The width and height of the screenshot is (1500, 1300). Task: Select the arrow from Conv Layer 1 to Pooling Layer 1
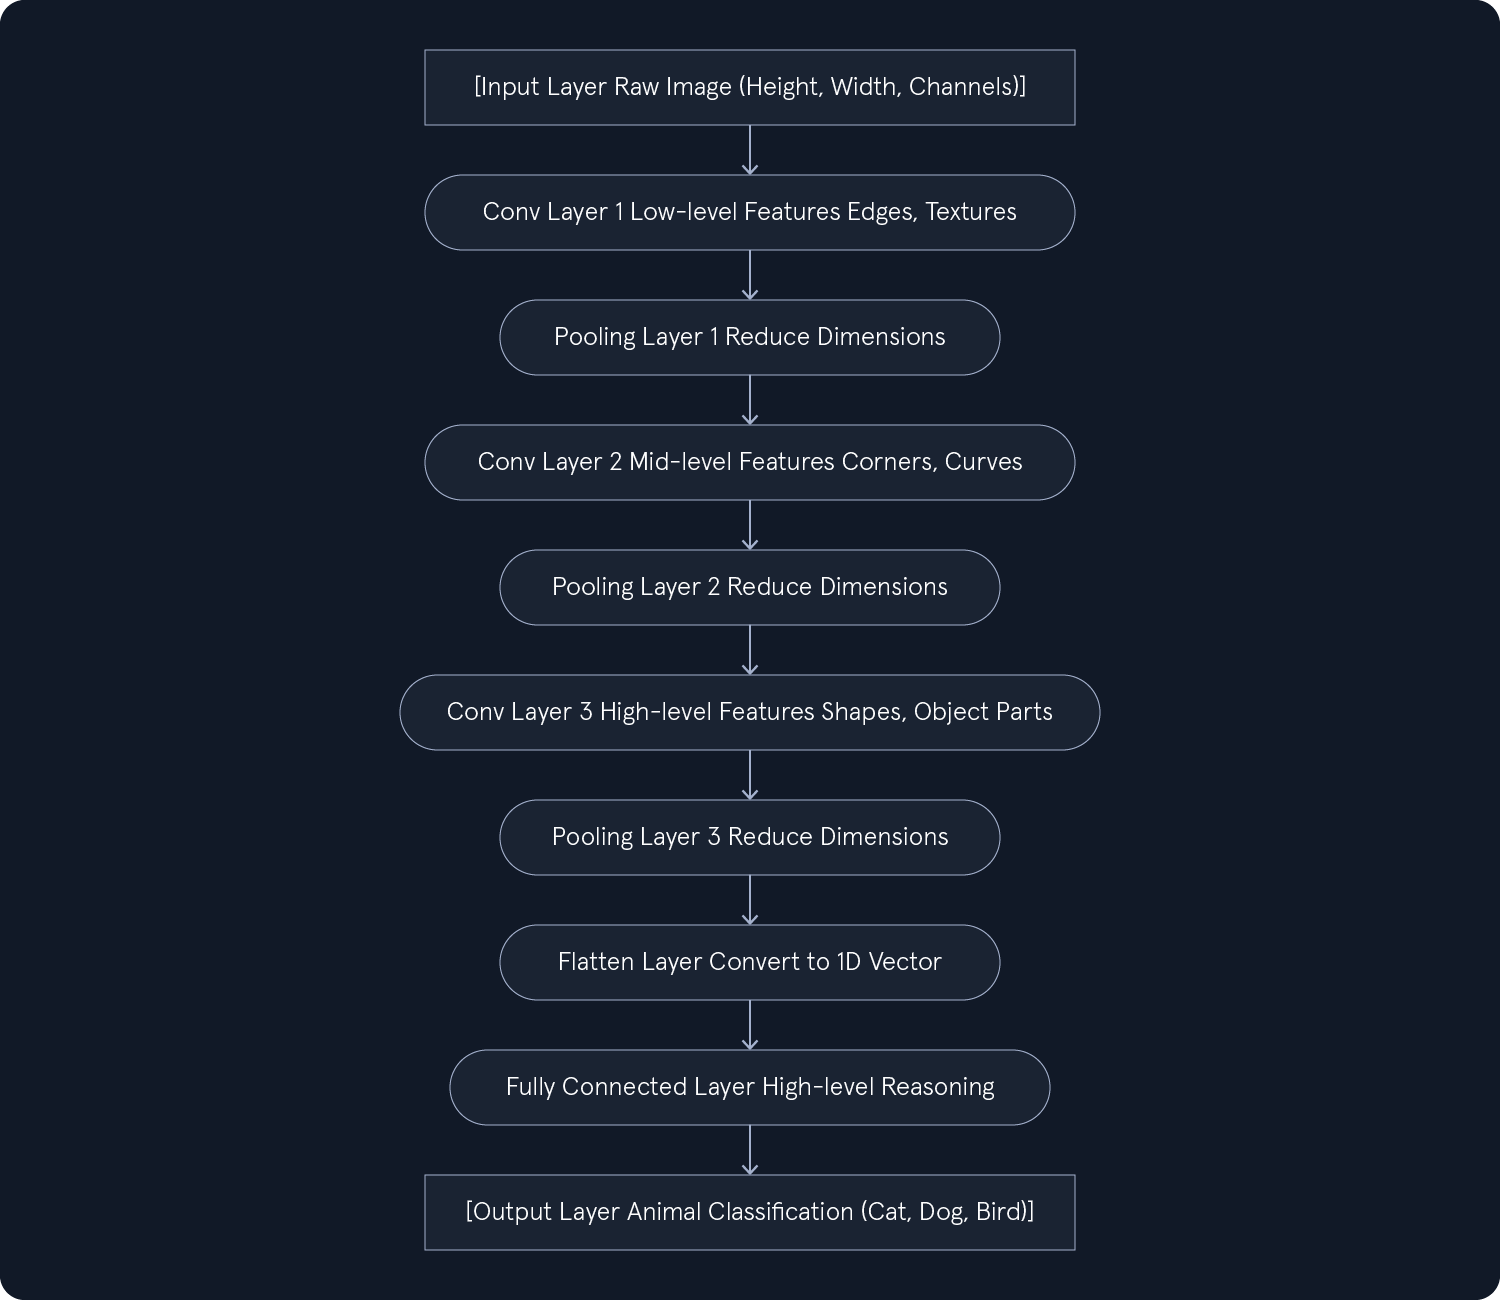pyautogui.click(x=750, y=275)
